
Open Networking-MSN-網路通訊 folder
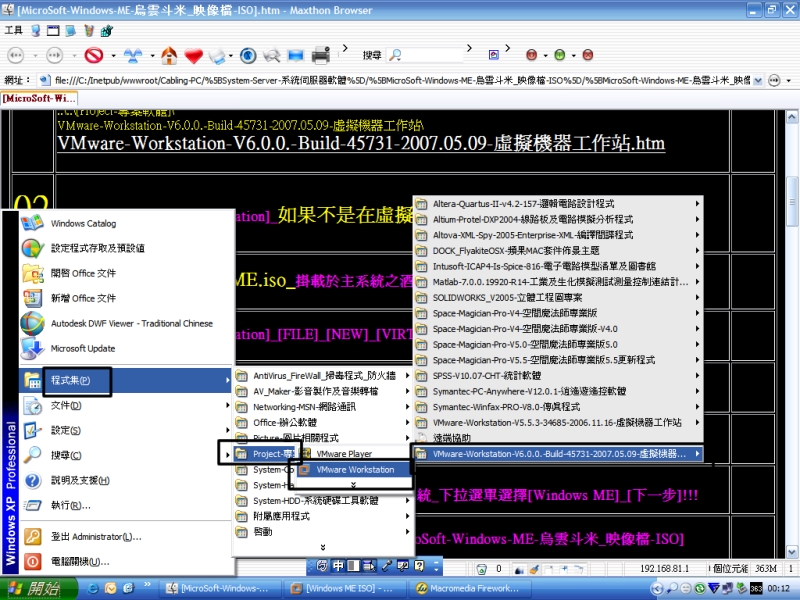323,407
